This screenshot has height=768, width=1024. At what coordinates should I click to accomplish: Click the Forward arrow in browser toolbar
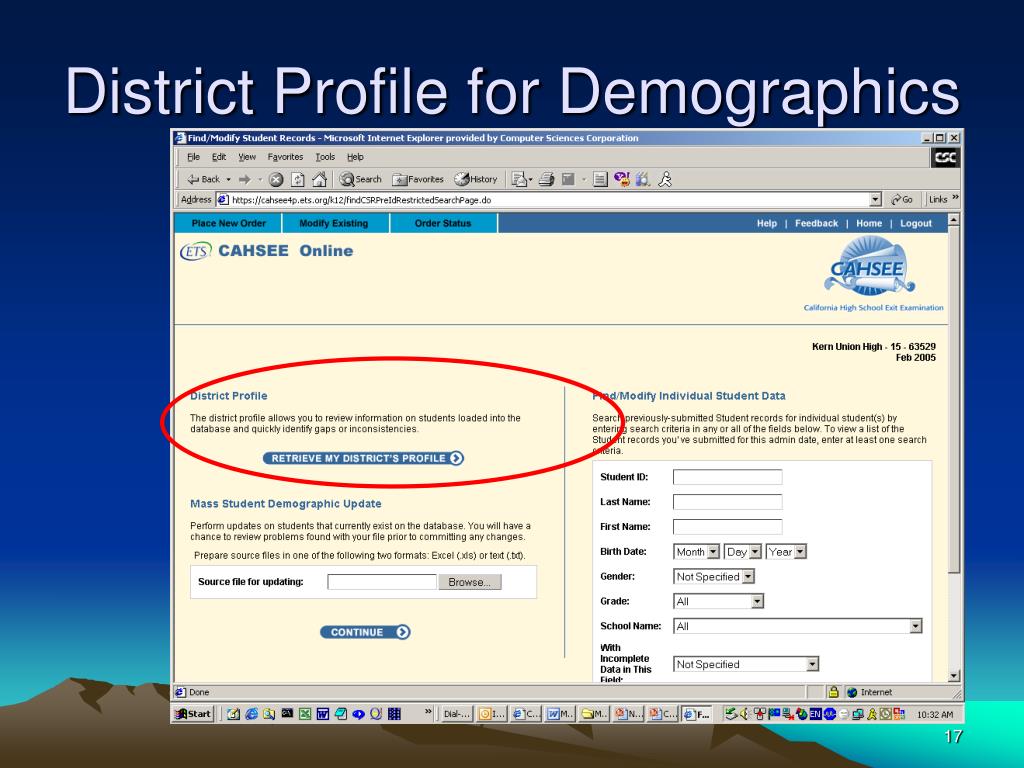tap(244, 179)
